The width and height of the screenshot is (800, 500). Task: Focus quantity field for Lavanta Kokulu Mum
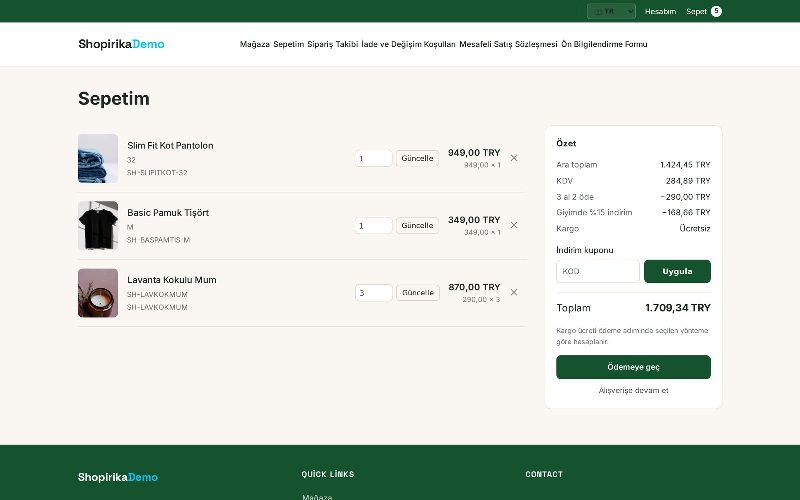coord(373,293)
